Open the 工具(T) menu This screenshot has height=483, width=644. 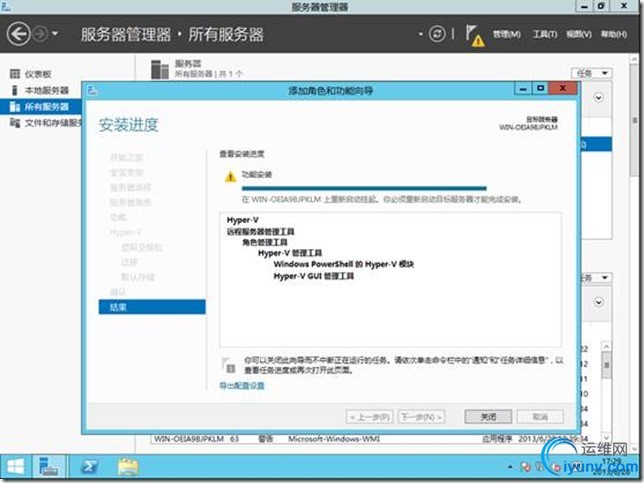[545, 34]
